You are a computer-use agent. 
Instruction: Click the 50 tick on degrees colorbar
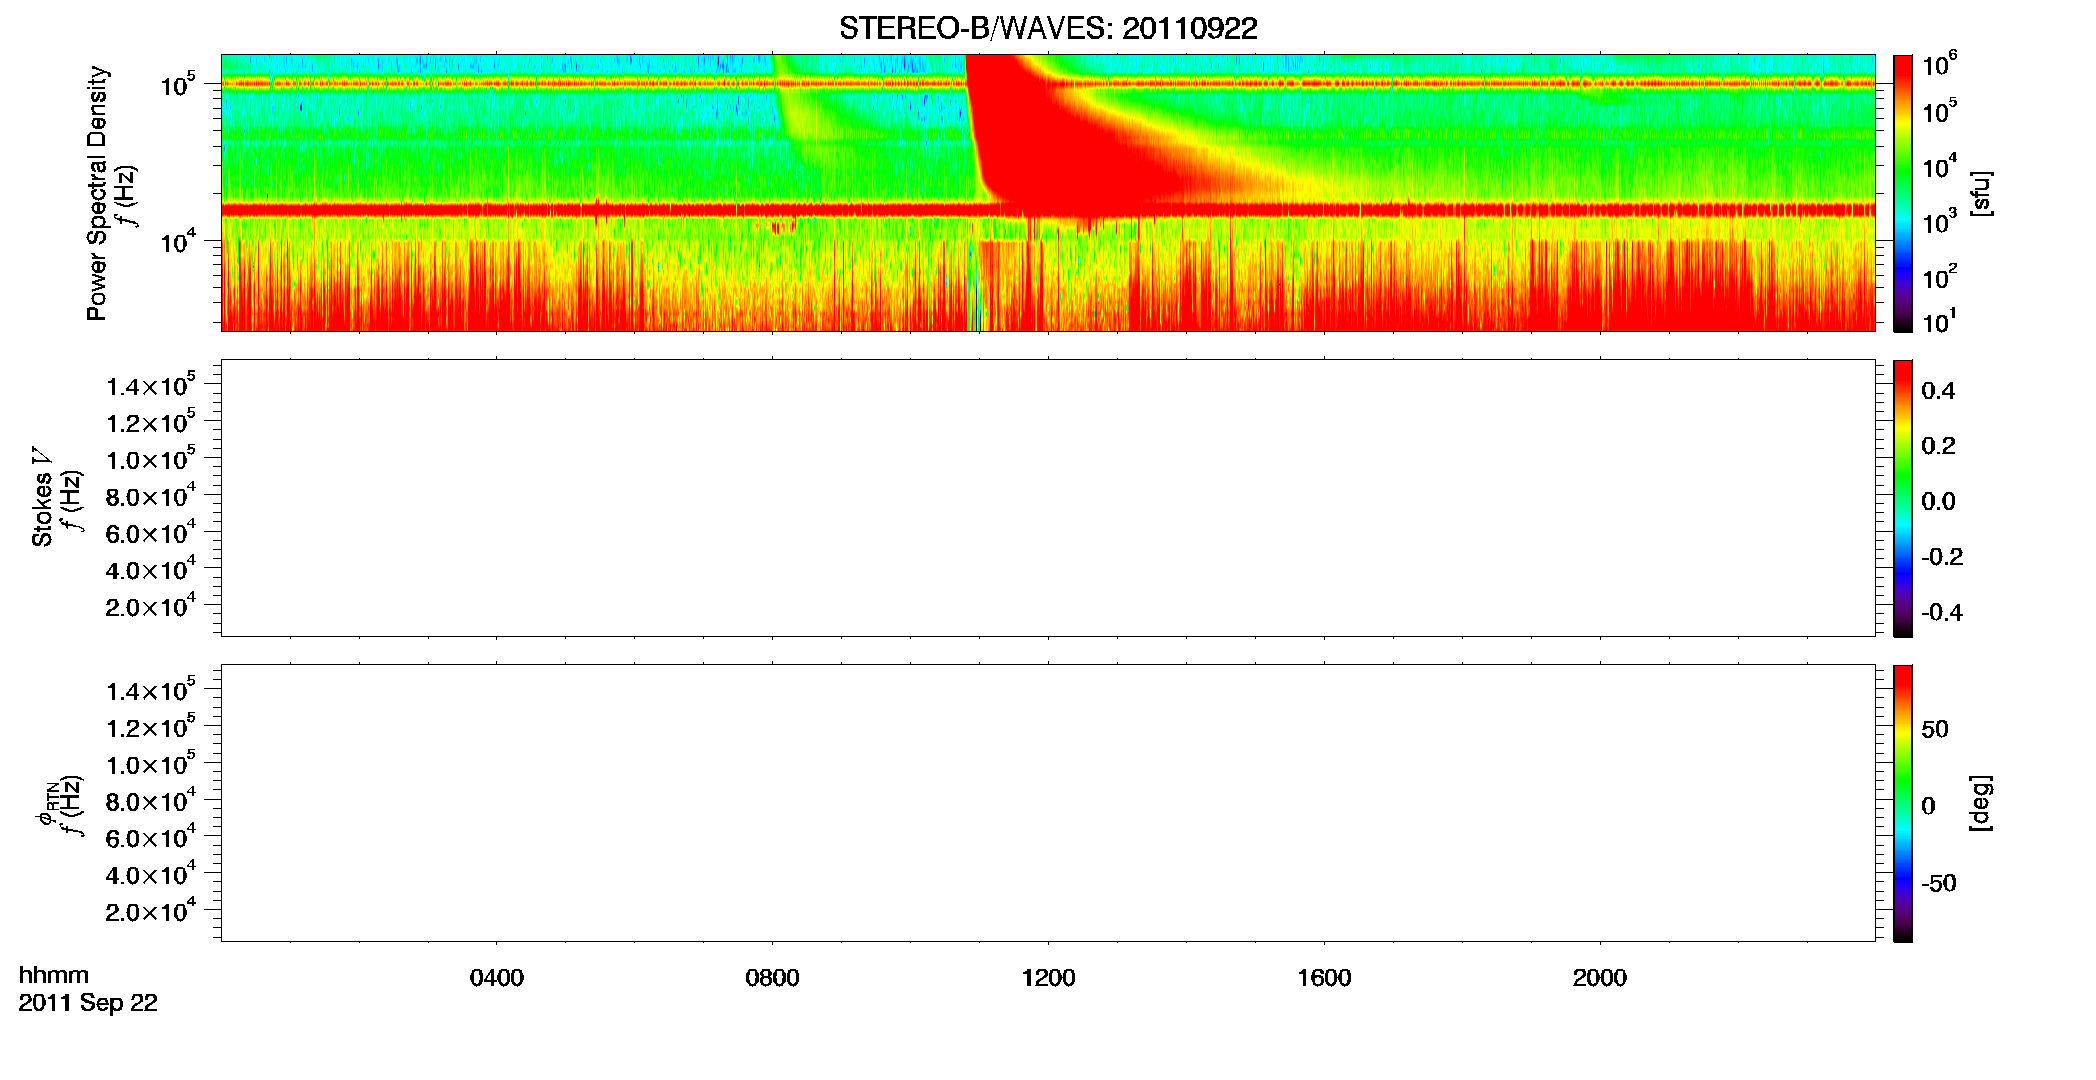tap(1935, 729)
